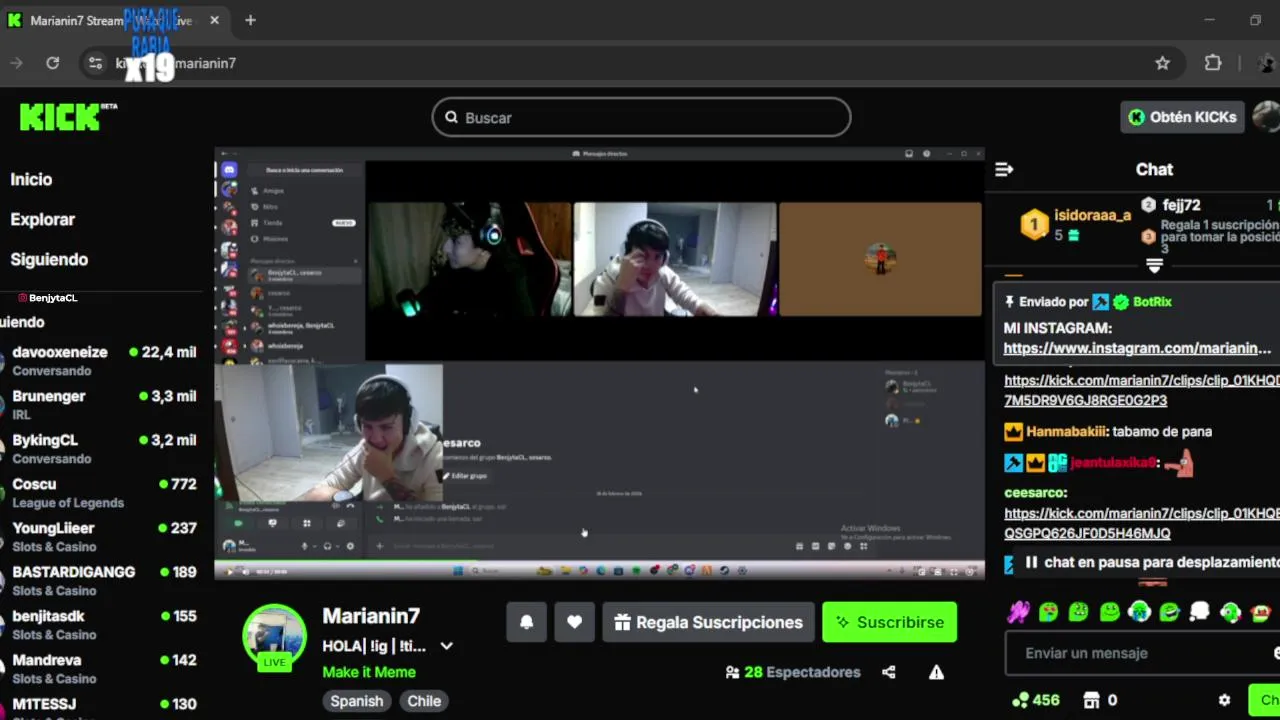Screen dimensions: 1280x720
Task: Click fejj72 in gift leaderboard
Action: click(x=1181, y=205)
